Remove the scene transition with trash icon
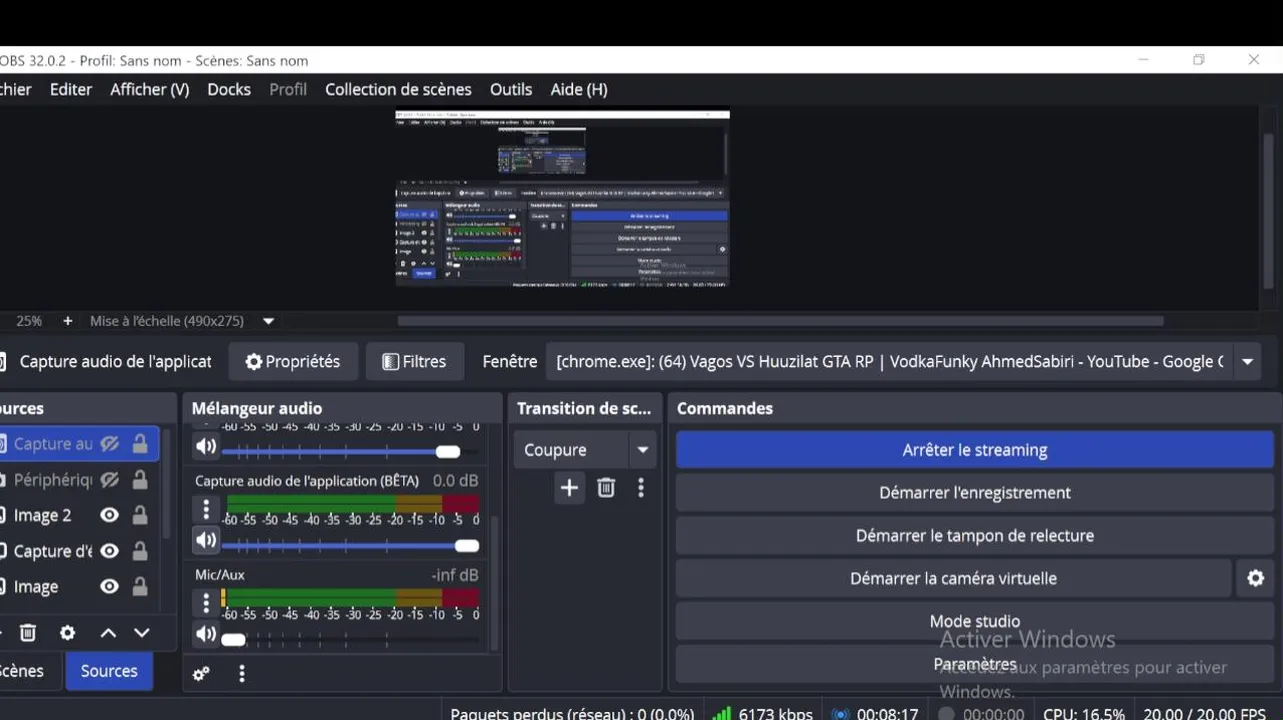1283x720 pixels. [606, 487]
